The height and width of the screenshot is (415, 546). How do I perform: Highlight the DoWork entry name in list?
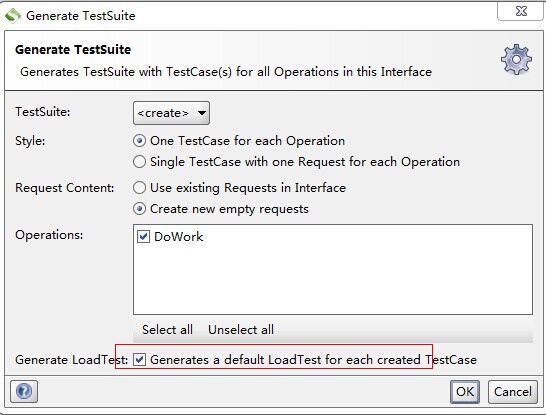179,237
